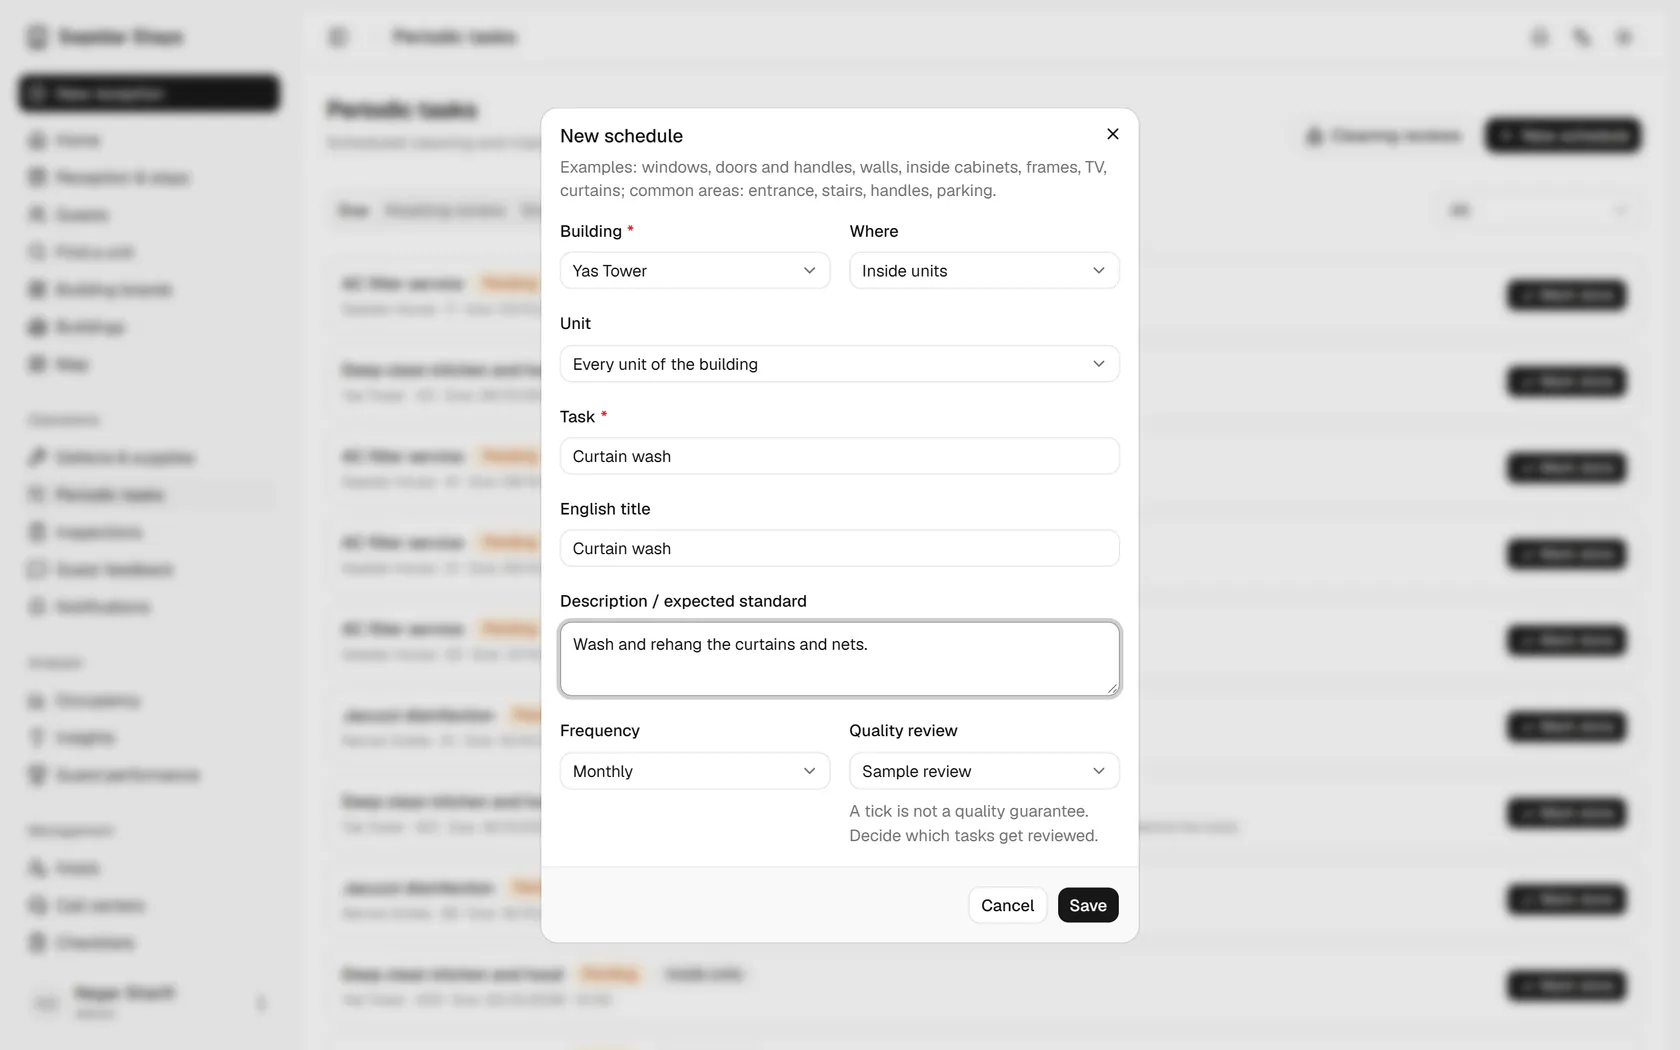
Task: Click the wrench icon in sidebar Operations
Action: (x=37, y=457)
